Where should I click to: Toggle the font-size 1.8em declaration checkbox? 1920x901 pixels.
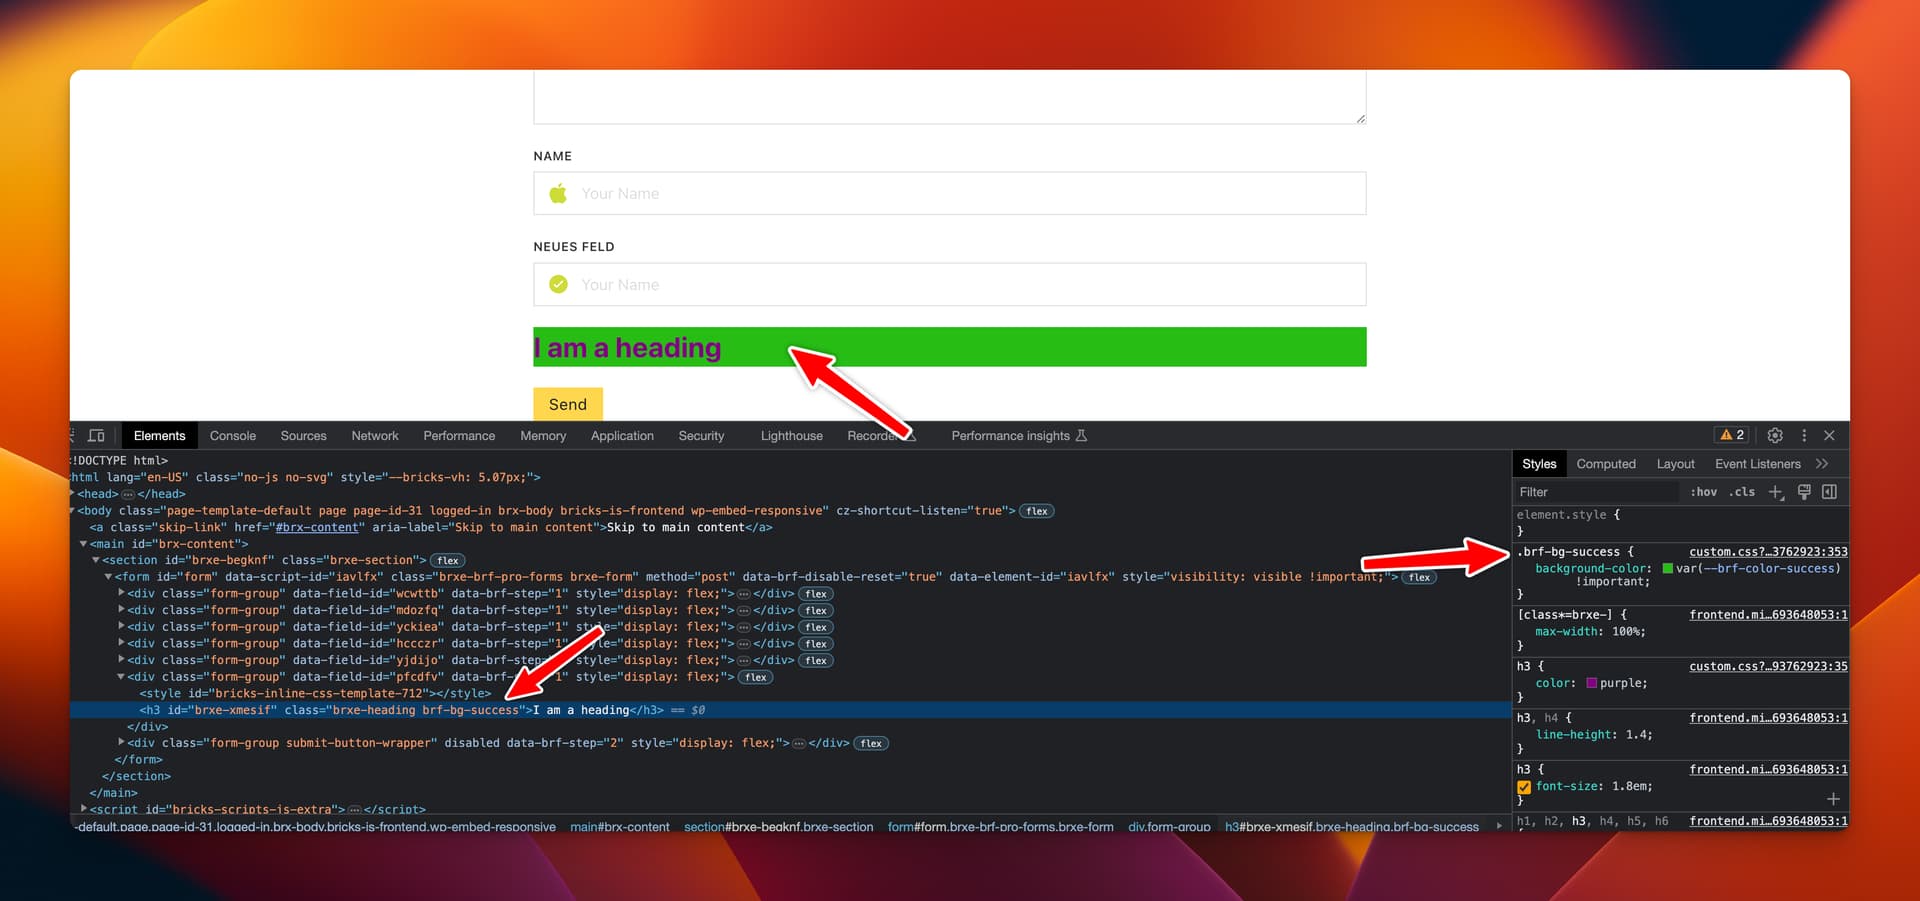1524,787
